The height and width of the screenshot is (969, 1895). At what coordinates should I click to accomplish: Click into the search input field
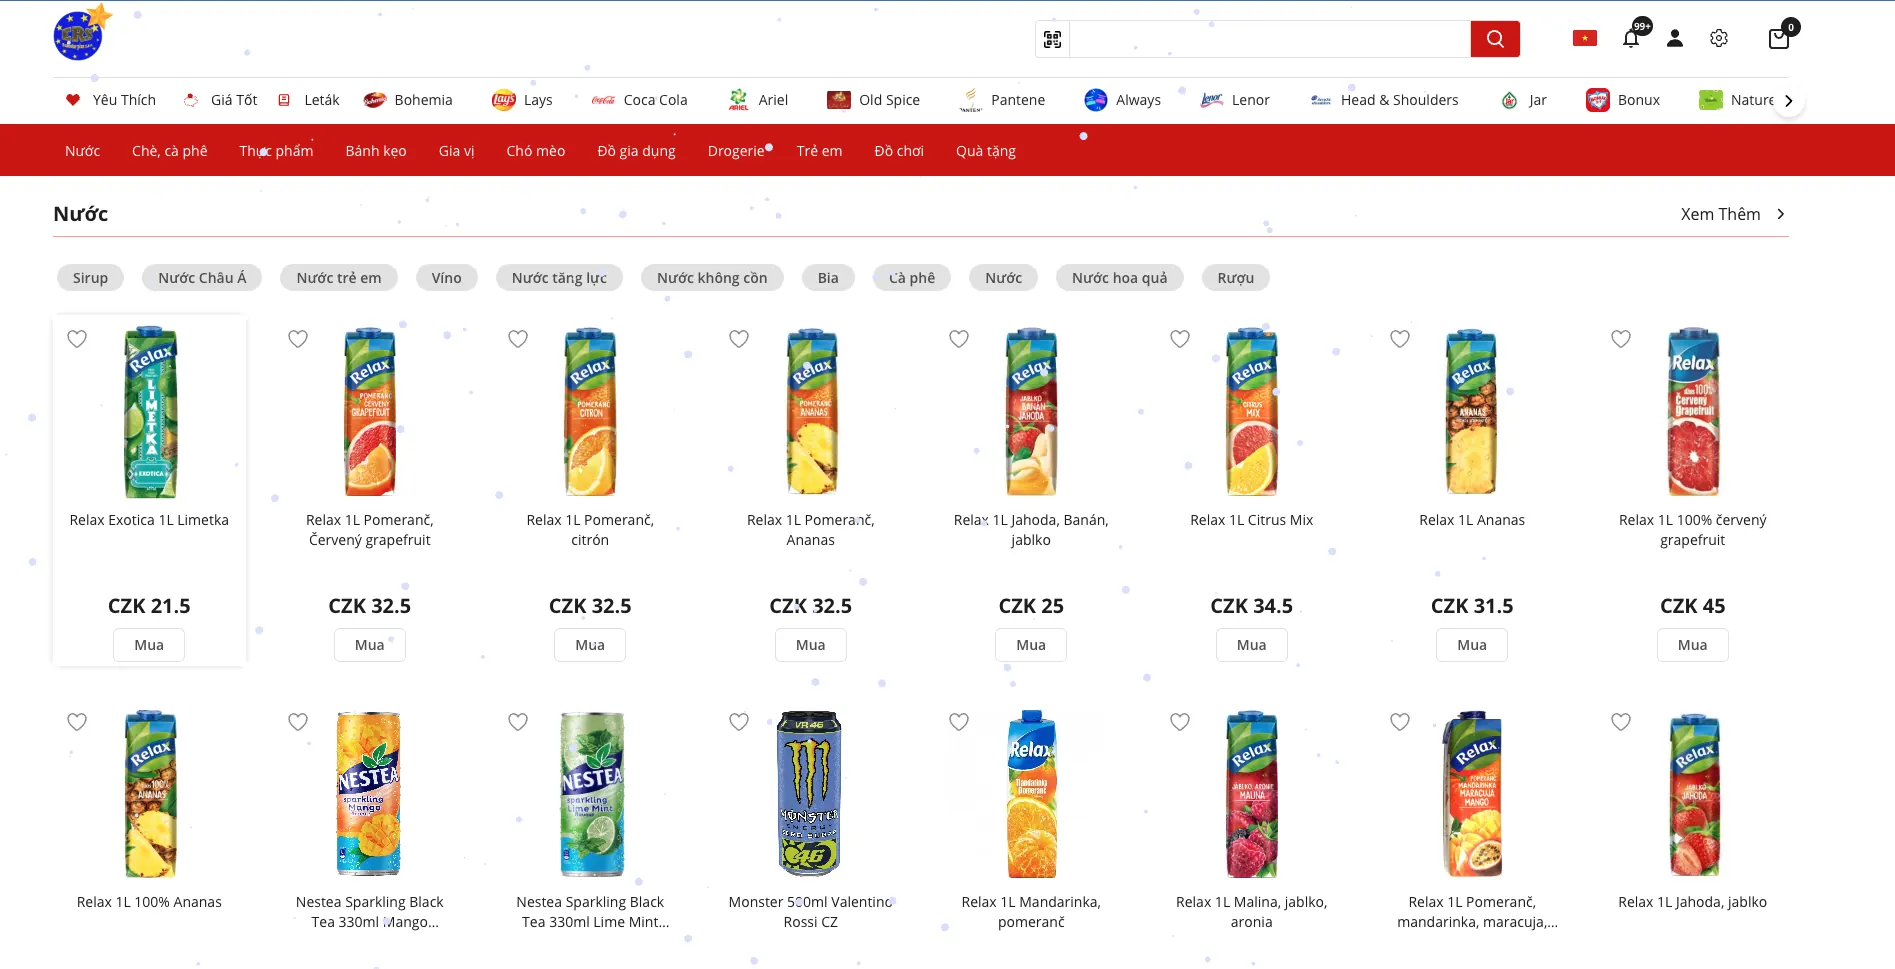click(1269, 39)
